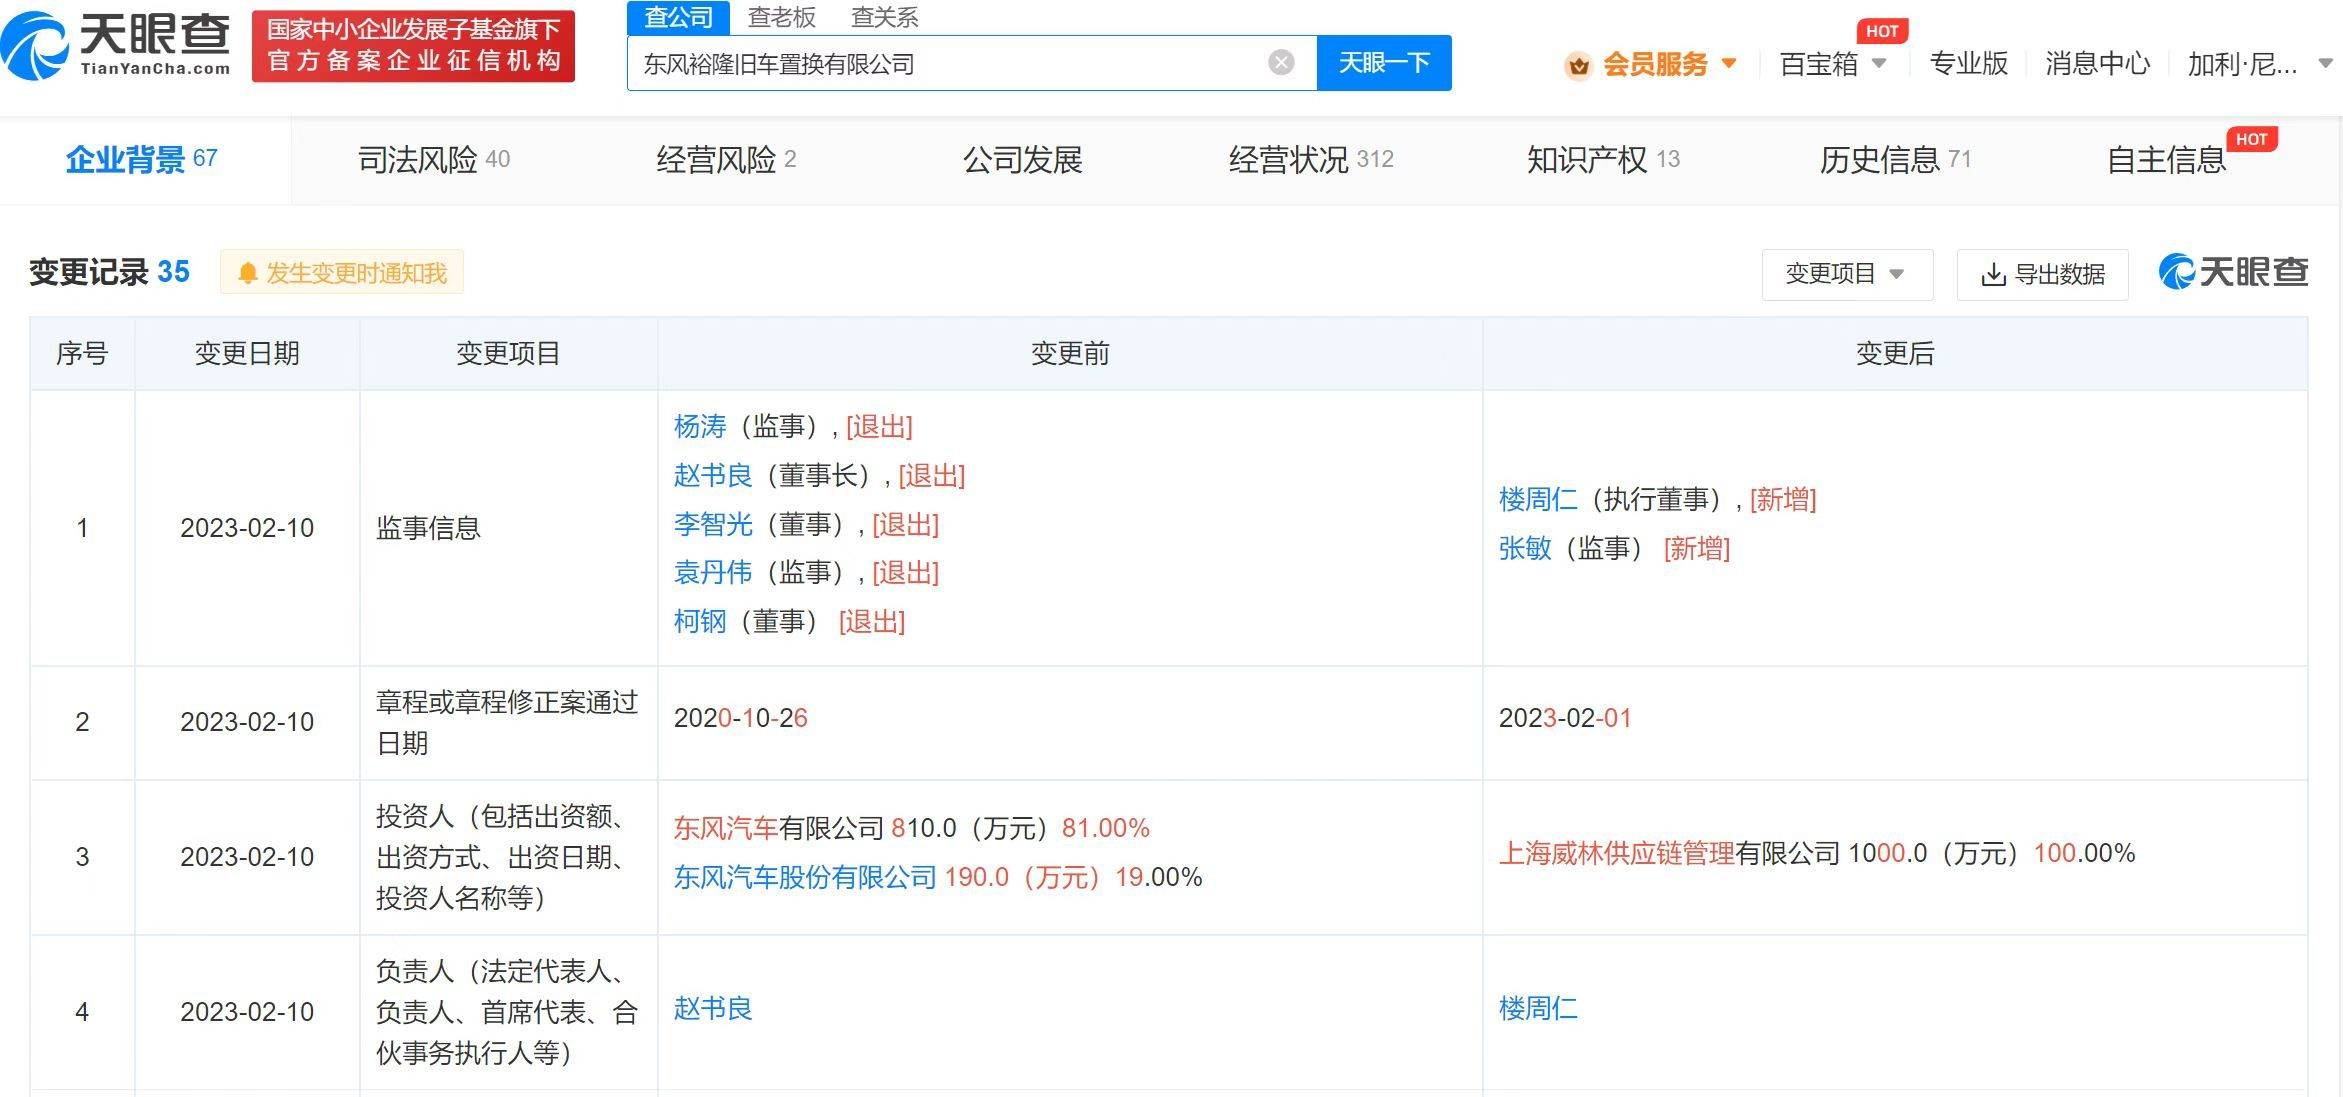2343x1097 pixels.
Task: Open the 杨涛 person link
Action: point(700,427)
